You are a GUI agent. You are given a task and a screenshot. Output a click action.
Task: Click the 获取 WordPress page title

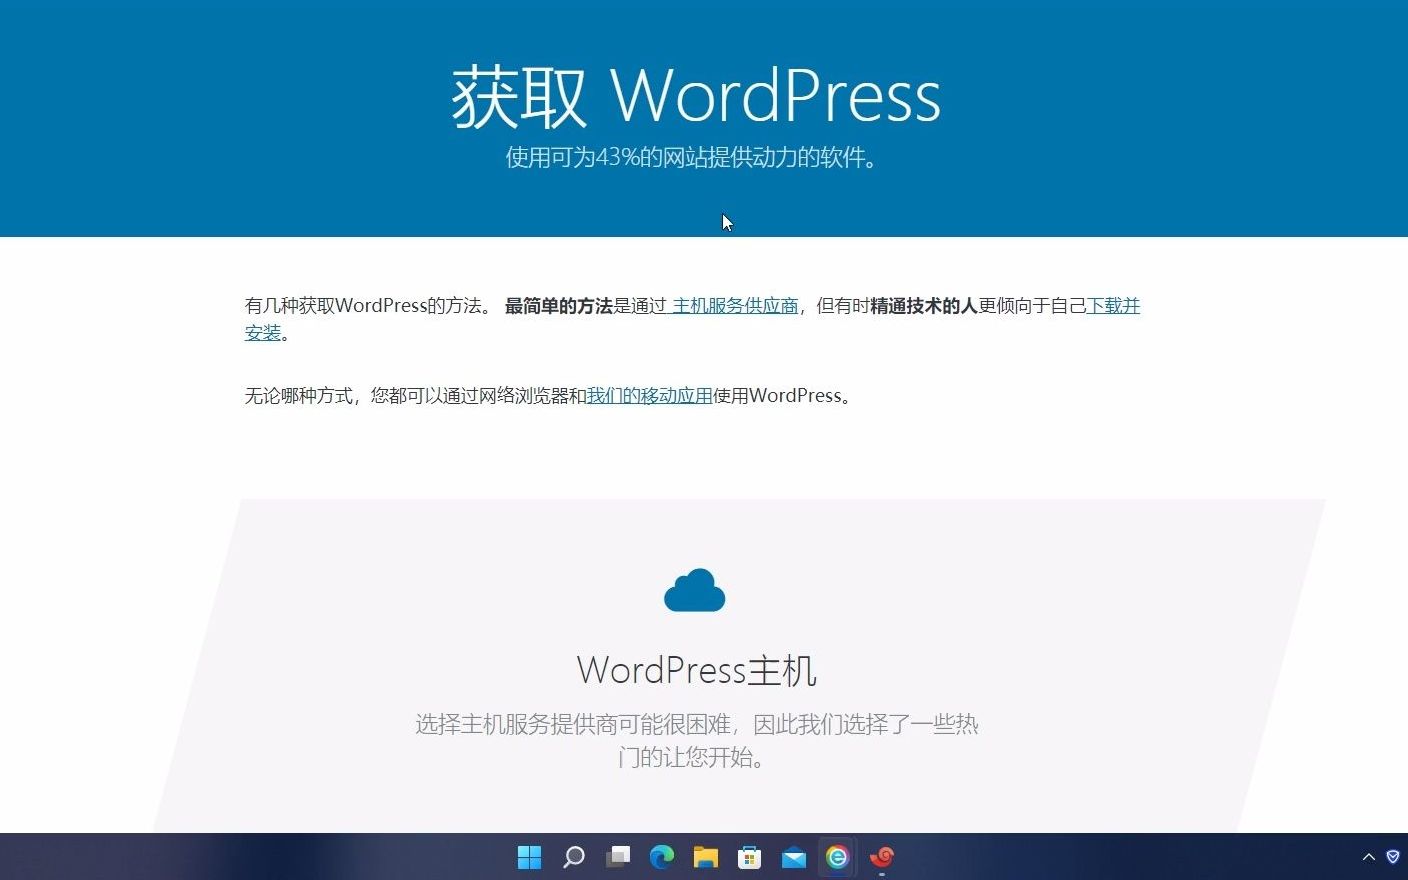click(696, 97)
